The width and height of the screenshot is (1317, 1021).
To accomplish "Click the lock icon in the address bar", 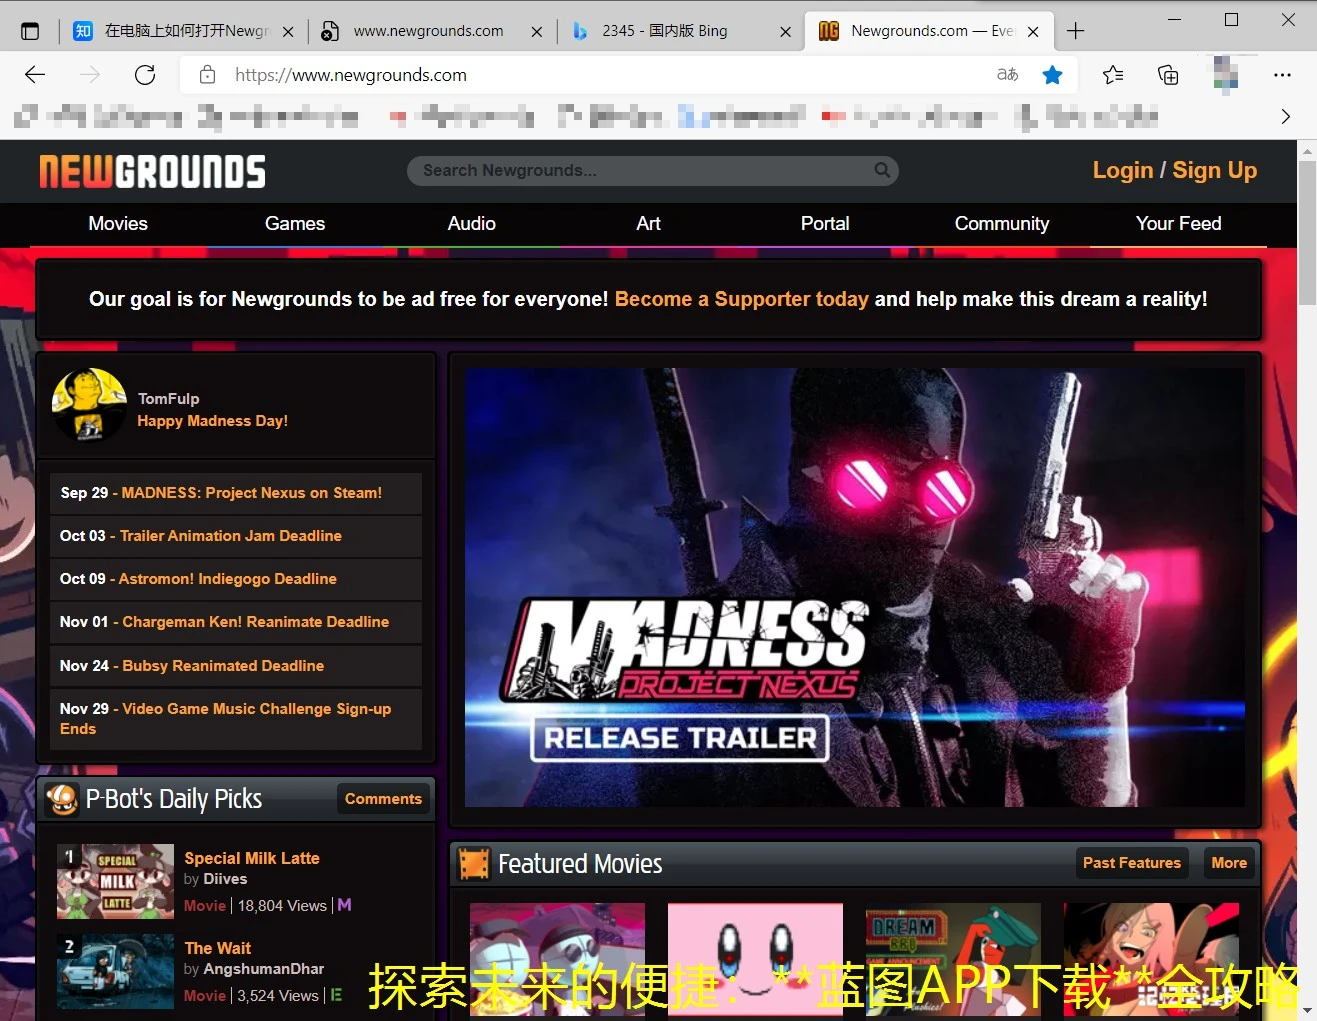I will (x=207, y=75).
